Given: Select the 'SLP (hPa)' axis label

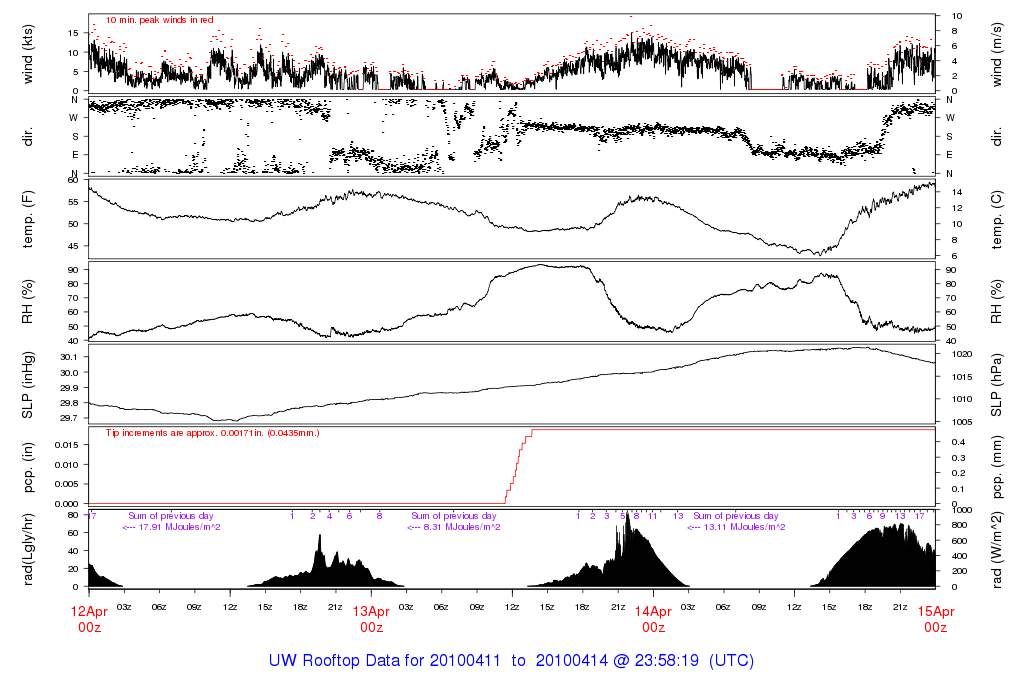Looking at the screenshot, I should click(997, 385).
